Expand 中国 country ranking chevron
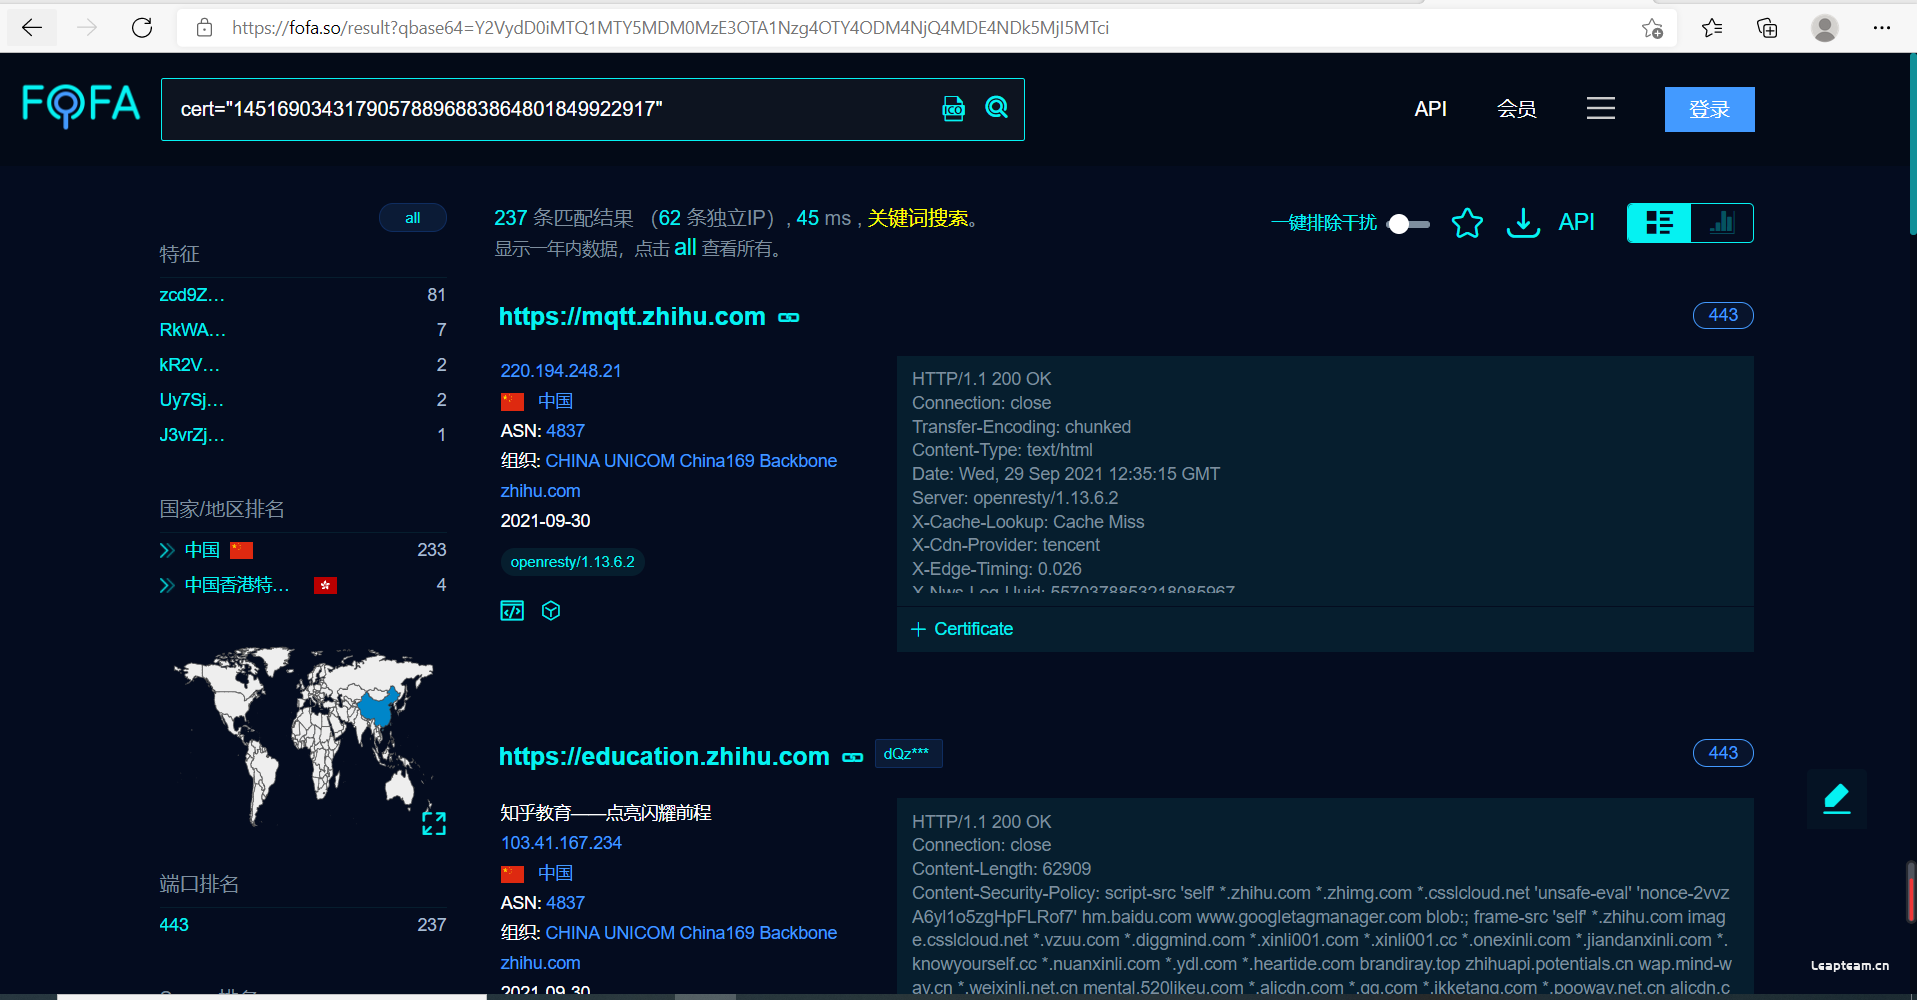 click(x=167, y=550)
